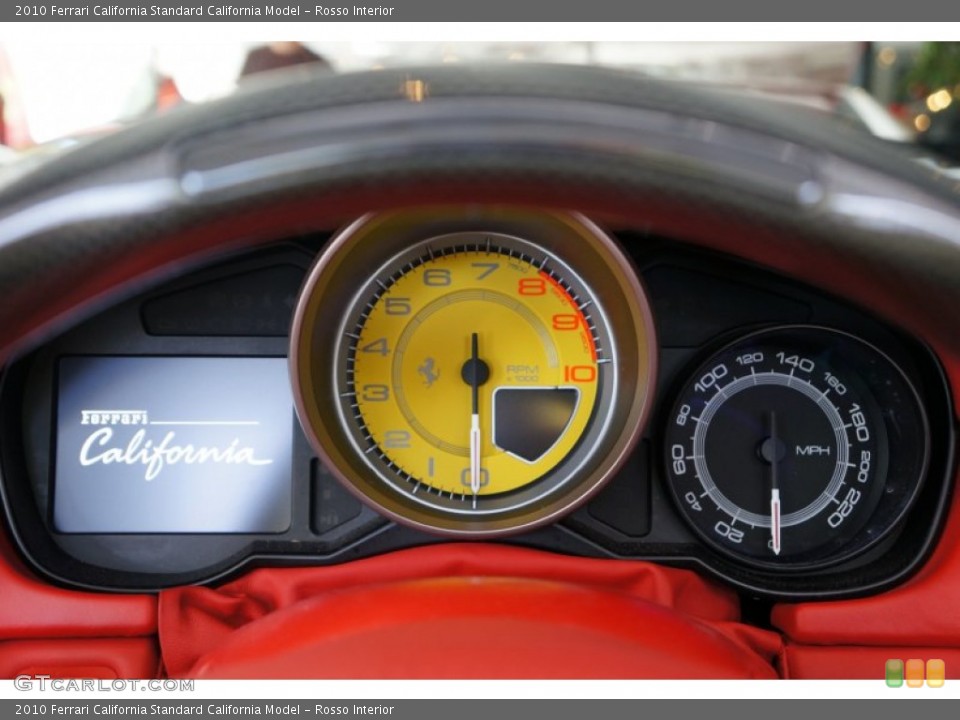Click the dark trip display window in the tachometer
Image resolution: width=960 pixels, height=720 pixels.
tap(534, 423)
